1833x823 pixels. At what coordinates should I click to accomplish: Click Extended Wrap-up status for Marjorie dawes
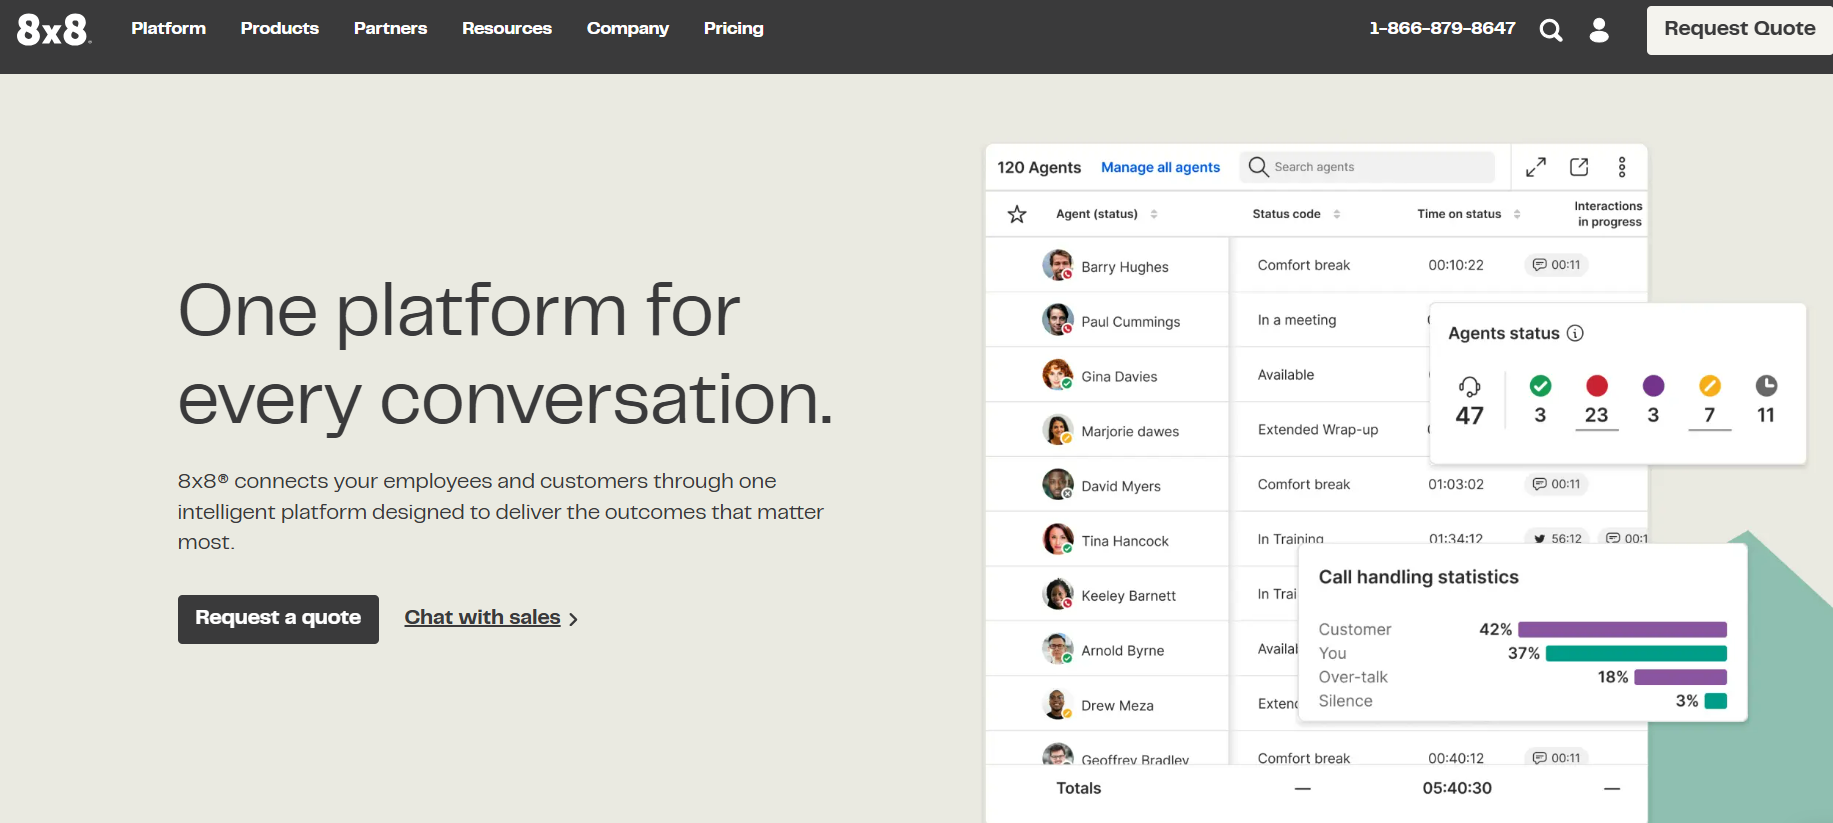click(x=1318, y=430)
